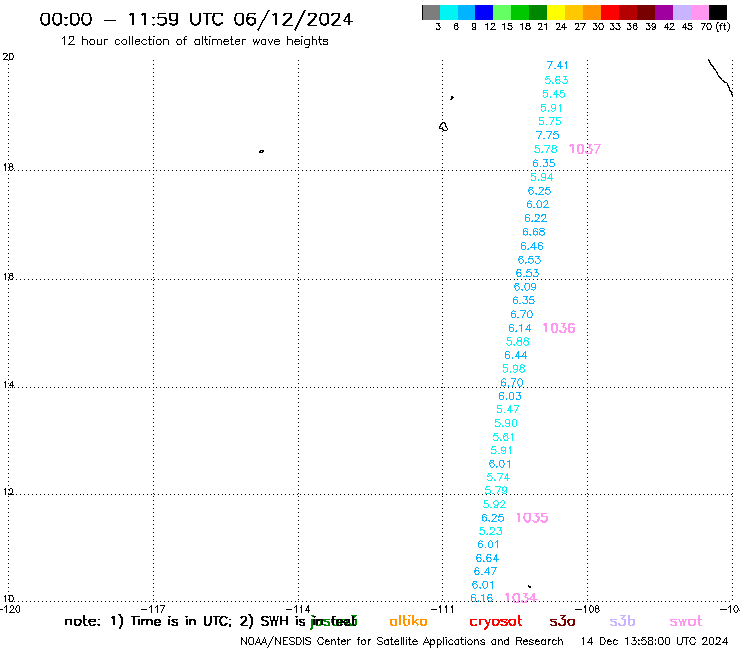The height and width of the screenshot is (650, 740).
Task: Pick the purple swatch in the color scale
Action: (x=664, y=12)
